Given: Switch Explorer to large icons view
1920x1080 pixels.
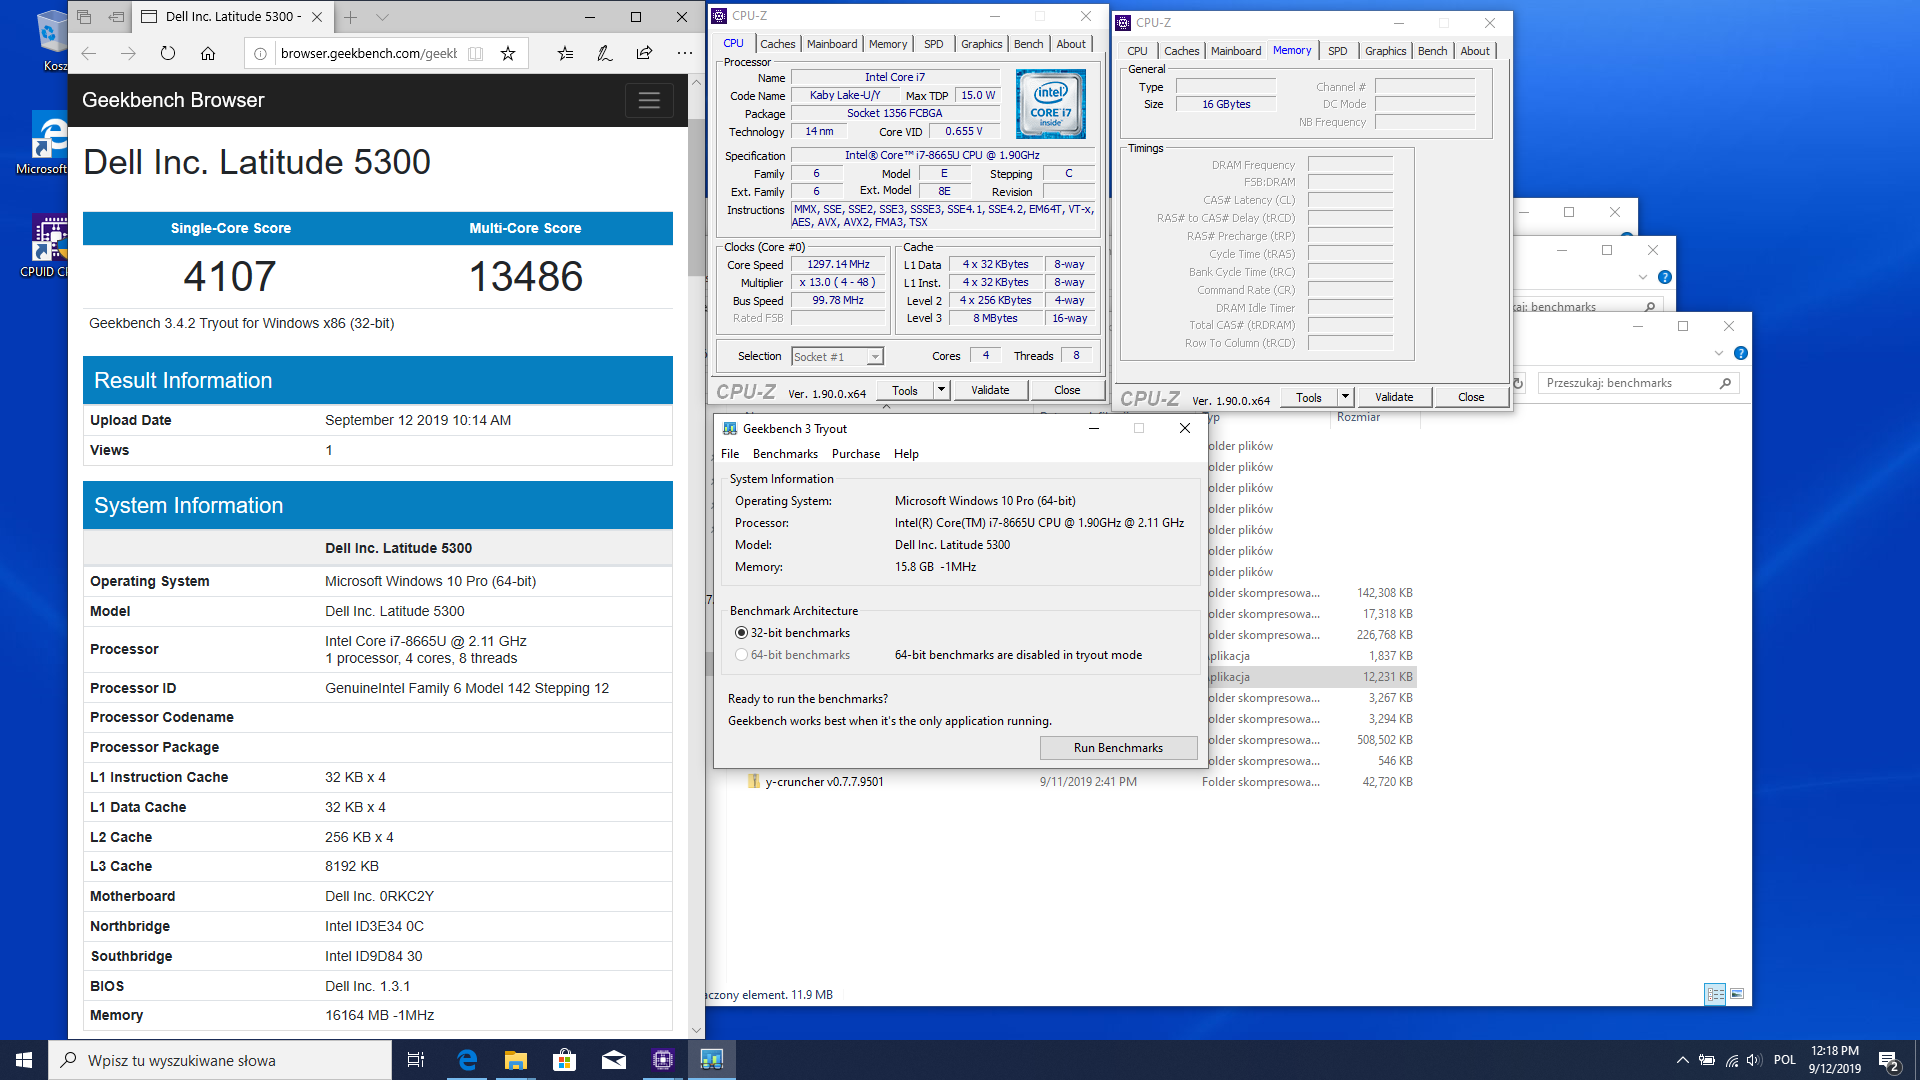Looking at the screenshot, I should click(x=1737, y=994).
